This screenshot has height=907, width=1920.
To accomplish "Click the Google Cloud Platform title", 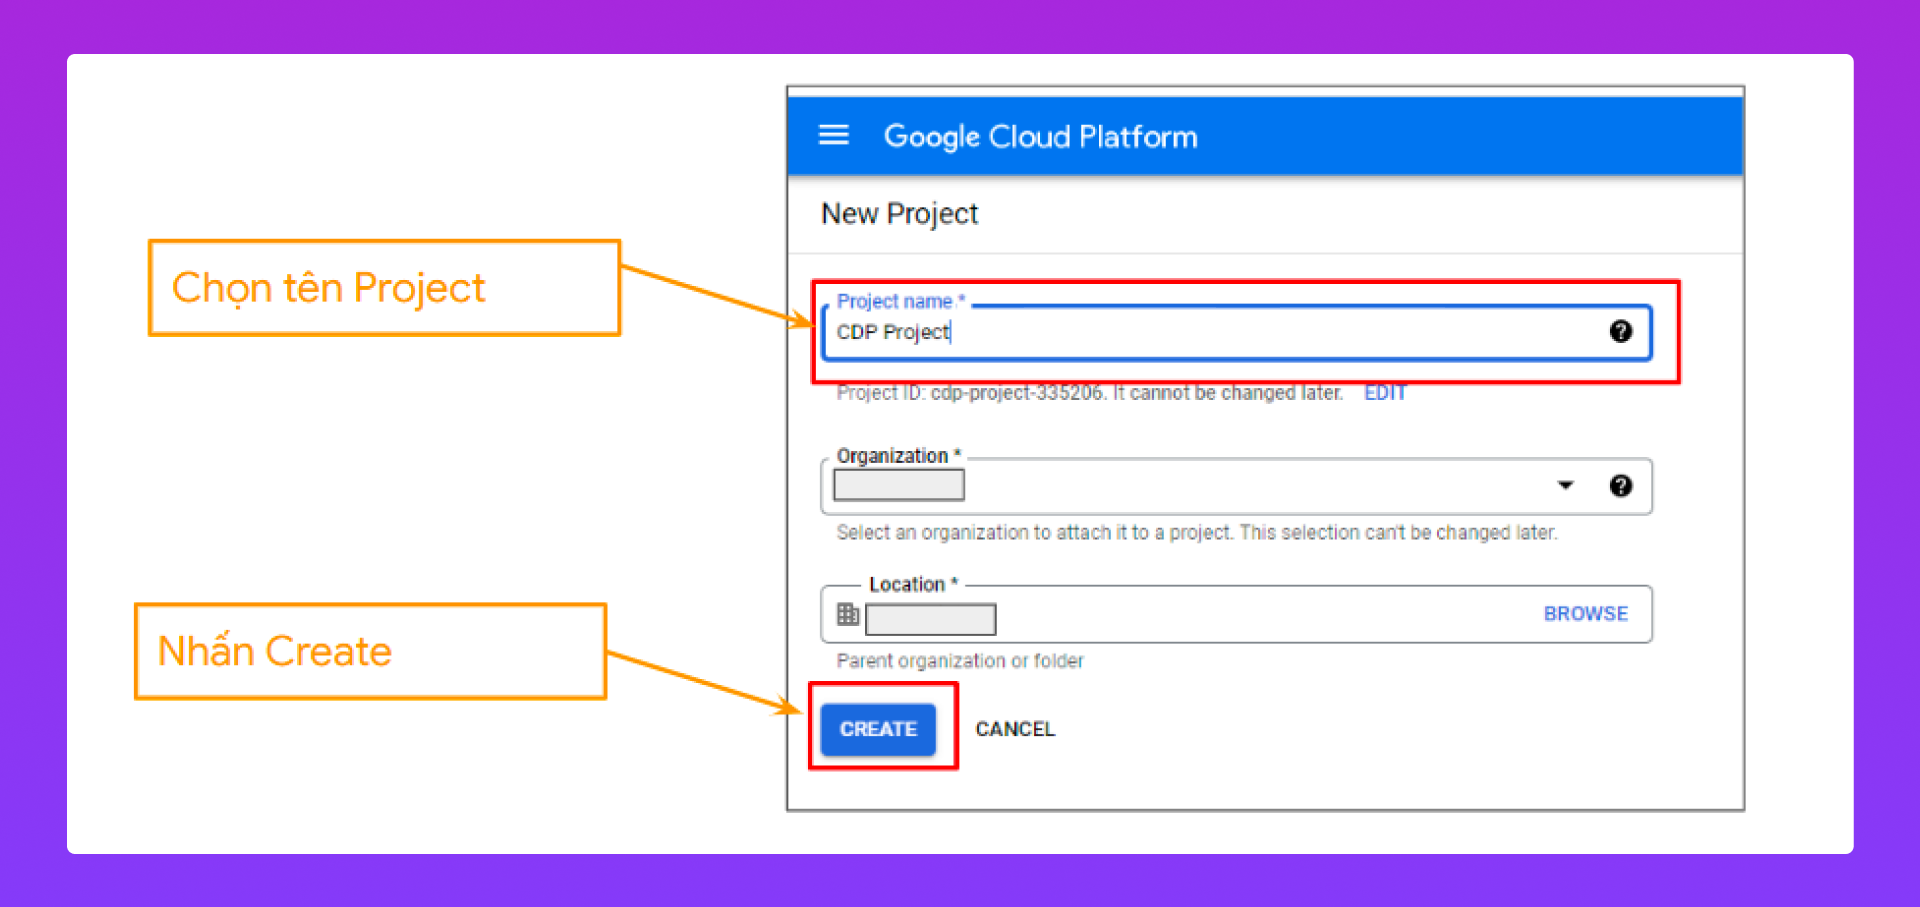I will pos(1040,136).
